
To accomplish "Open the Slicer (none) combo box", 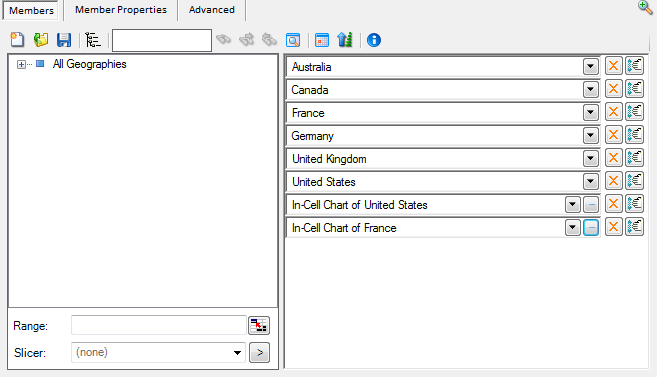I will [x=158, y=352].
